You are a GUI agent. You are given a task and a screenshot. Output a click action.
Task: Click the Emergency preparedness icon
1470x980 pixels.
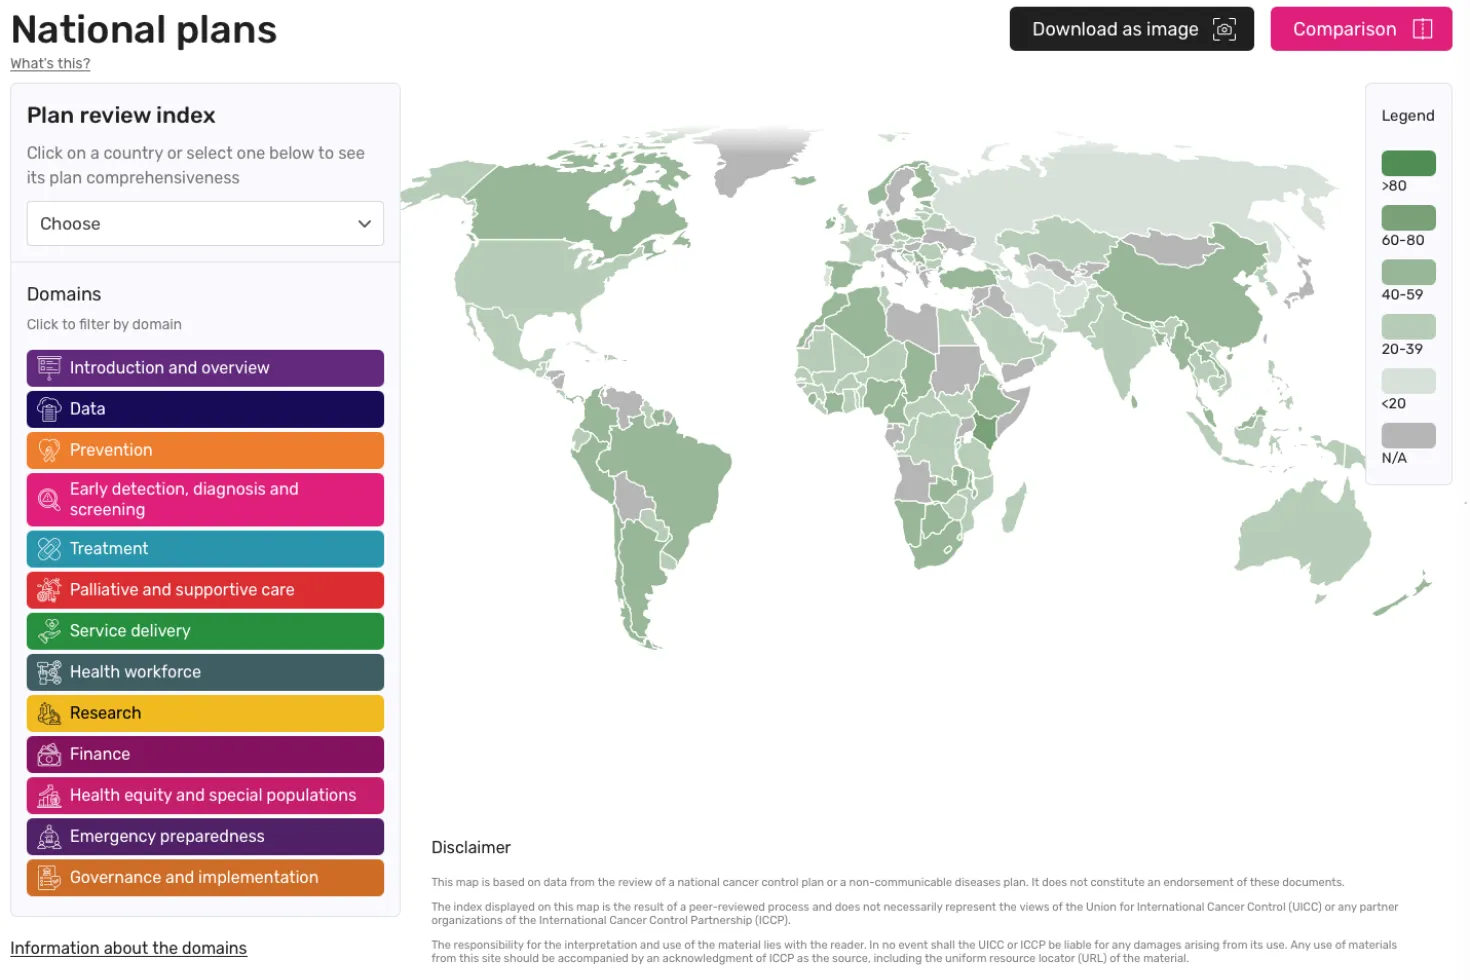pyautogui.click(x=49, y=836)
